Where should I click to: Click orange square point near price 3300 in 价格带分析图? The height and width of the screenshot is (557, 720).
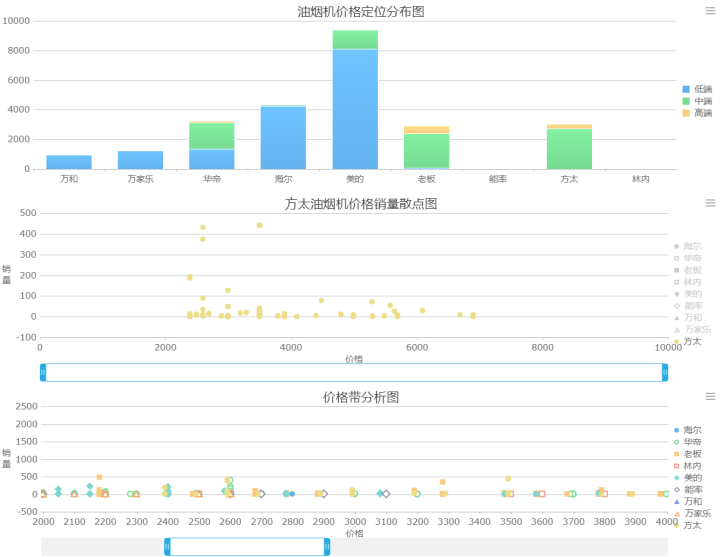point(443,482)
